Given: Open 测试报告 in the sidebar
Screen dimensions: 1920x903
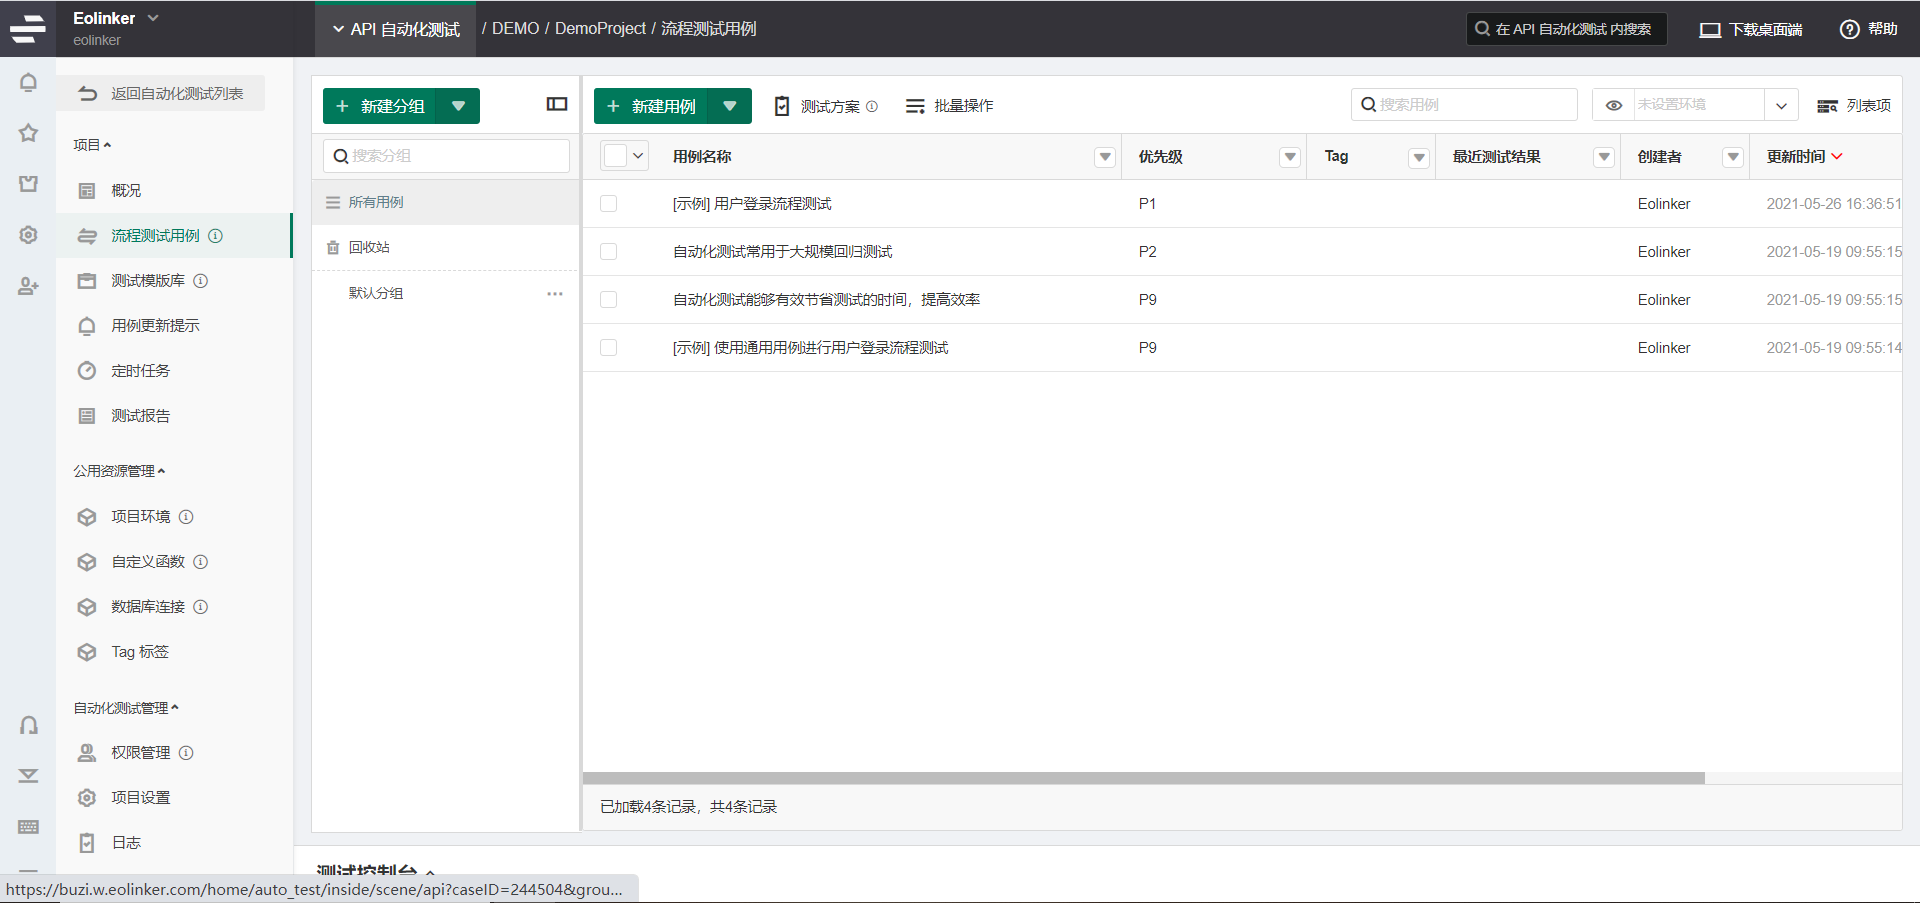Looking at the screenshot, I should 140,416.
